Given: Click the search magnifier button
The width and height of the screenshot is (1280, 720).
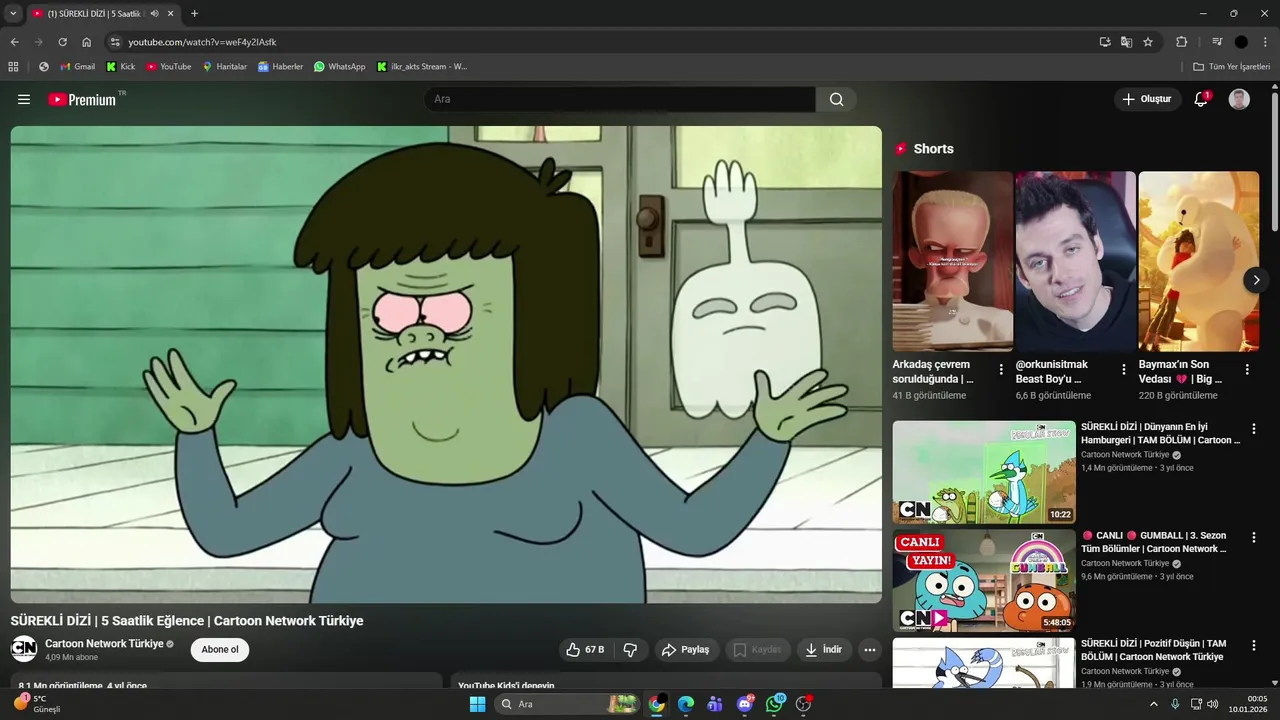Looking at the screenshot, I should [836, 99].
